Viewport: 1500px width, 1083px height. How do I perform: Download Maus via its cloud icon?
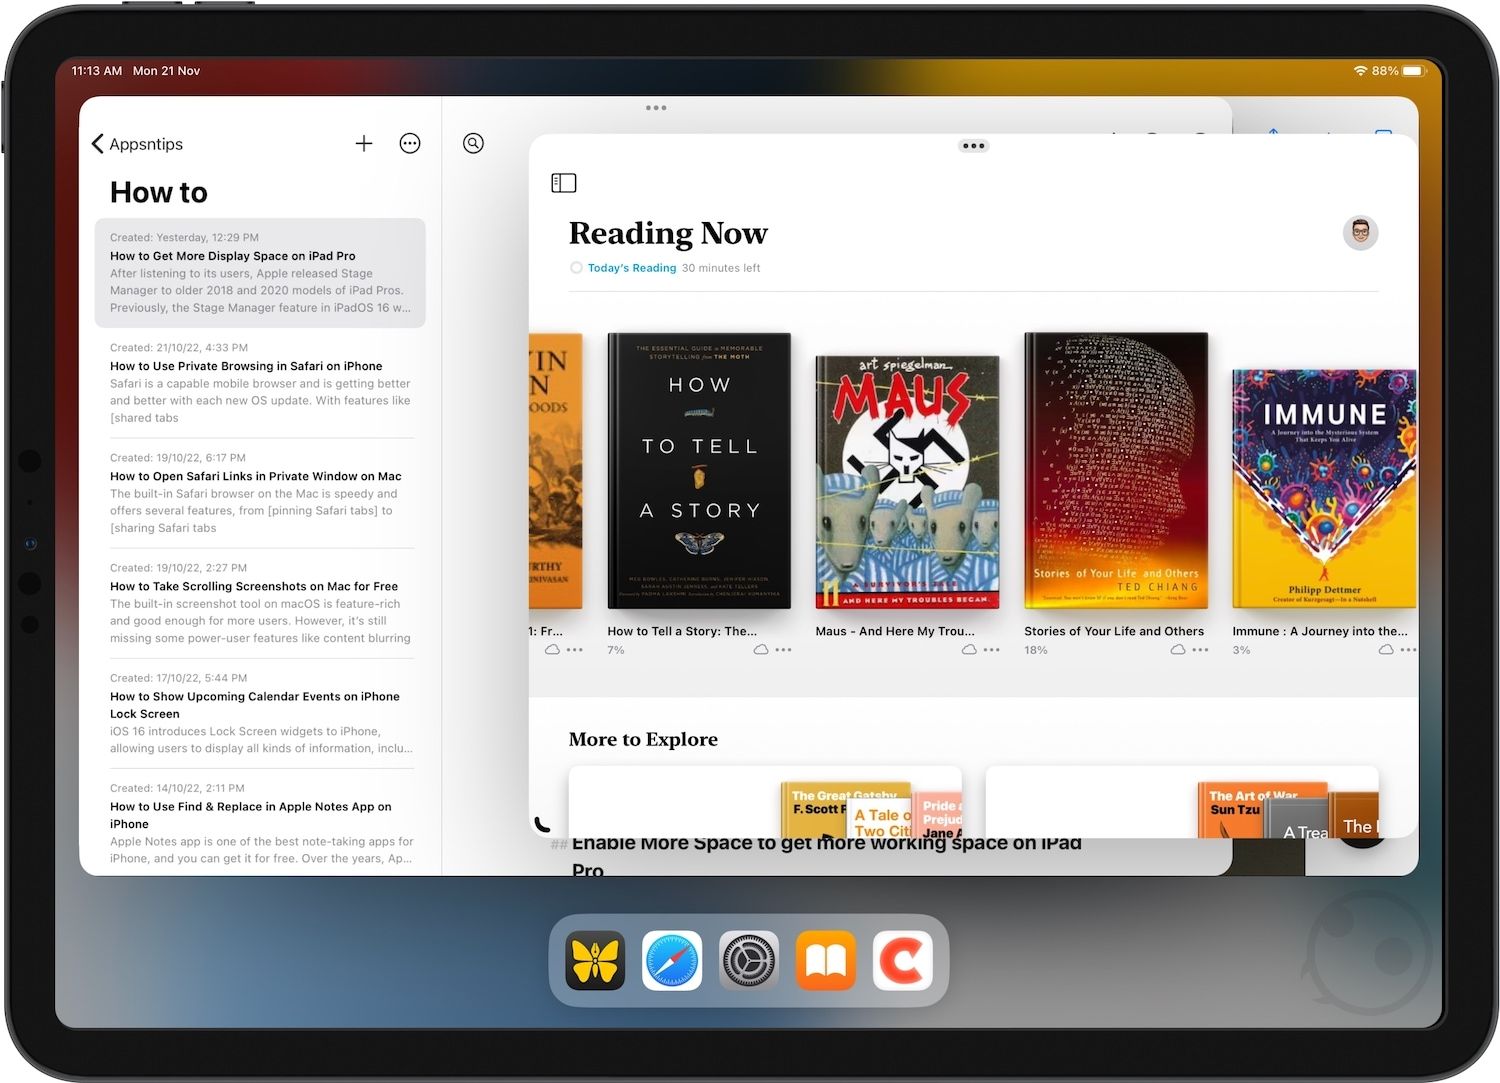click(968, 650)
